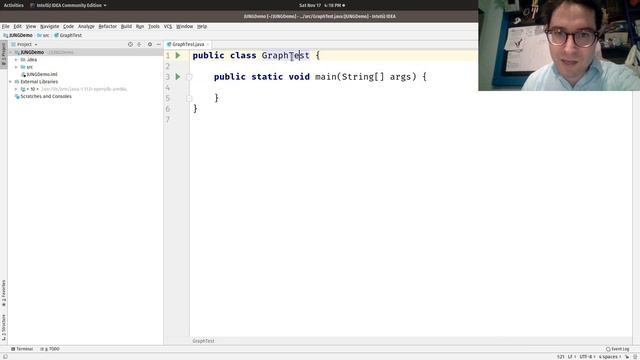Toggle the Favorites side tool window tab
The height and width of the screenshot is (360, 640).
pyautogui.click(x=4, y=293)
